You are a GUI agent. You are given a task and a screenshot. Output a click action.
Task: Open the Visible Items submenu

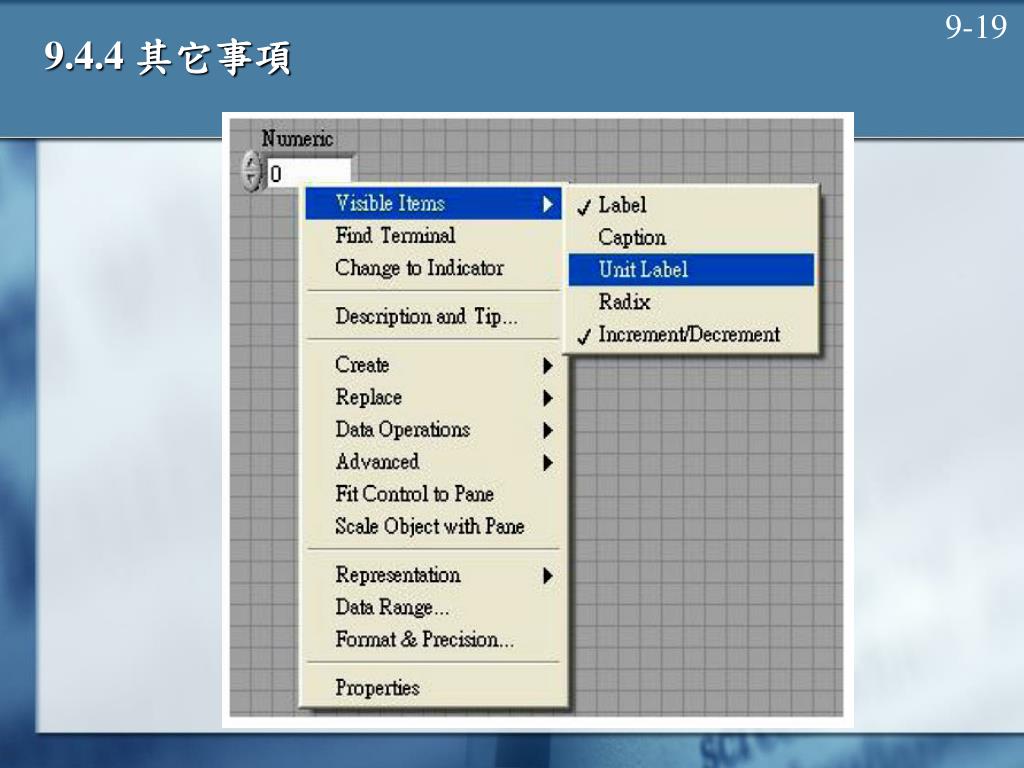(x=433, y=204)
